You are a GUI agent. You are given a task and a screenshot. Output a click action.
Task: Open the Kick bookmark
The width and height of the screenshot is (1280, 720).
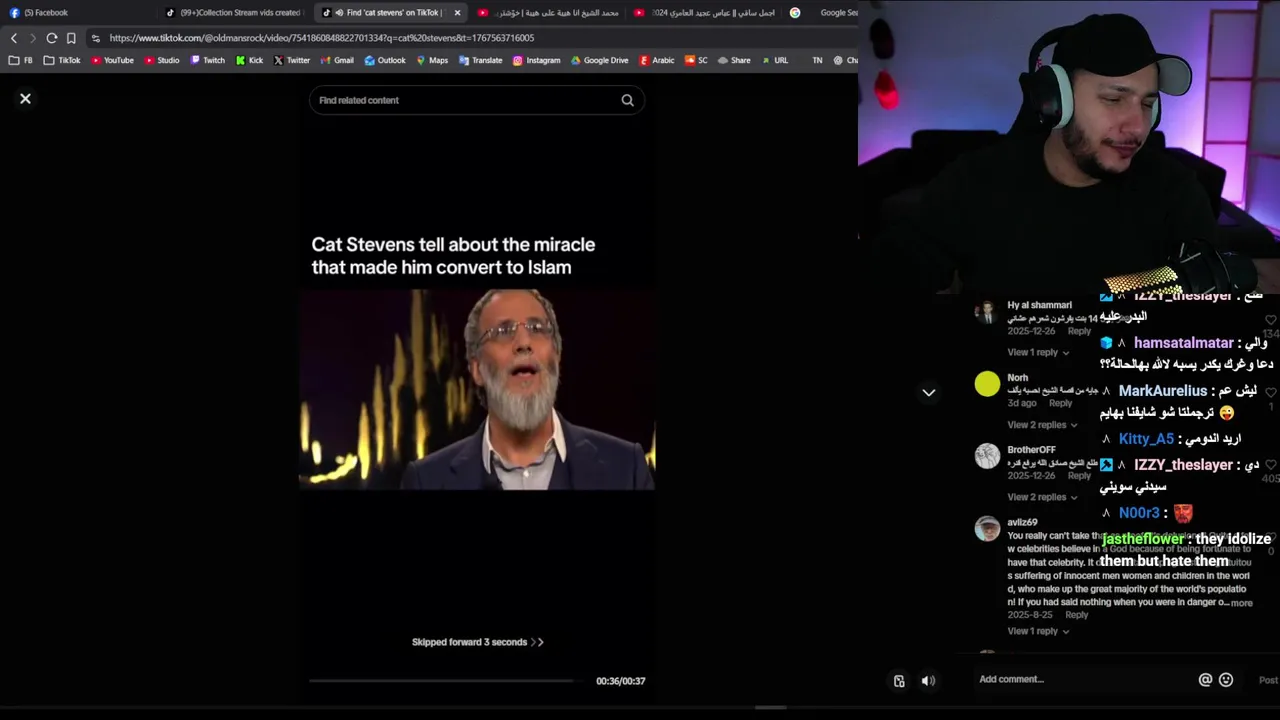pos(249,60)
